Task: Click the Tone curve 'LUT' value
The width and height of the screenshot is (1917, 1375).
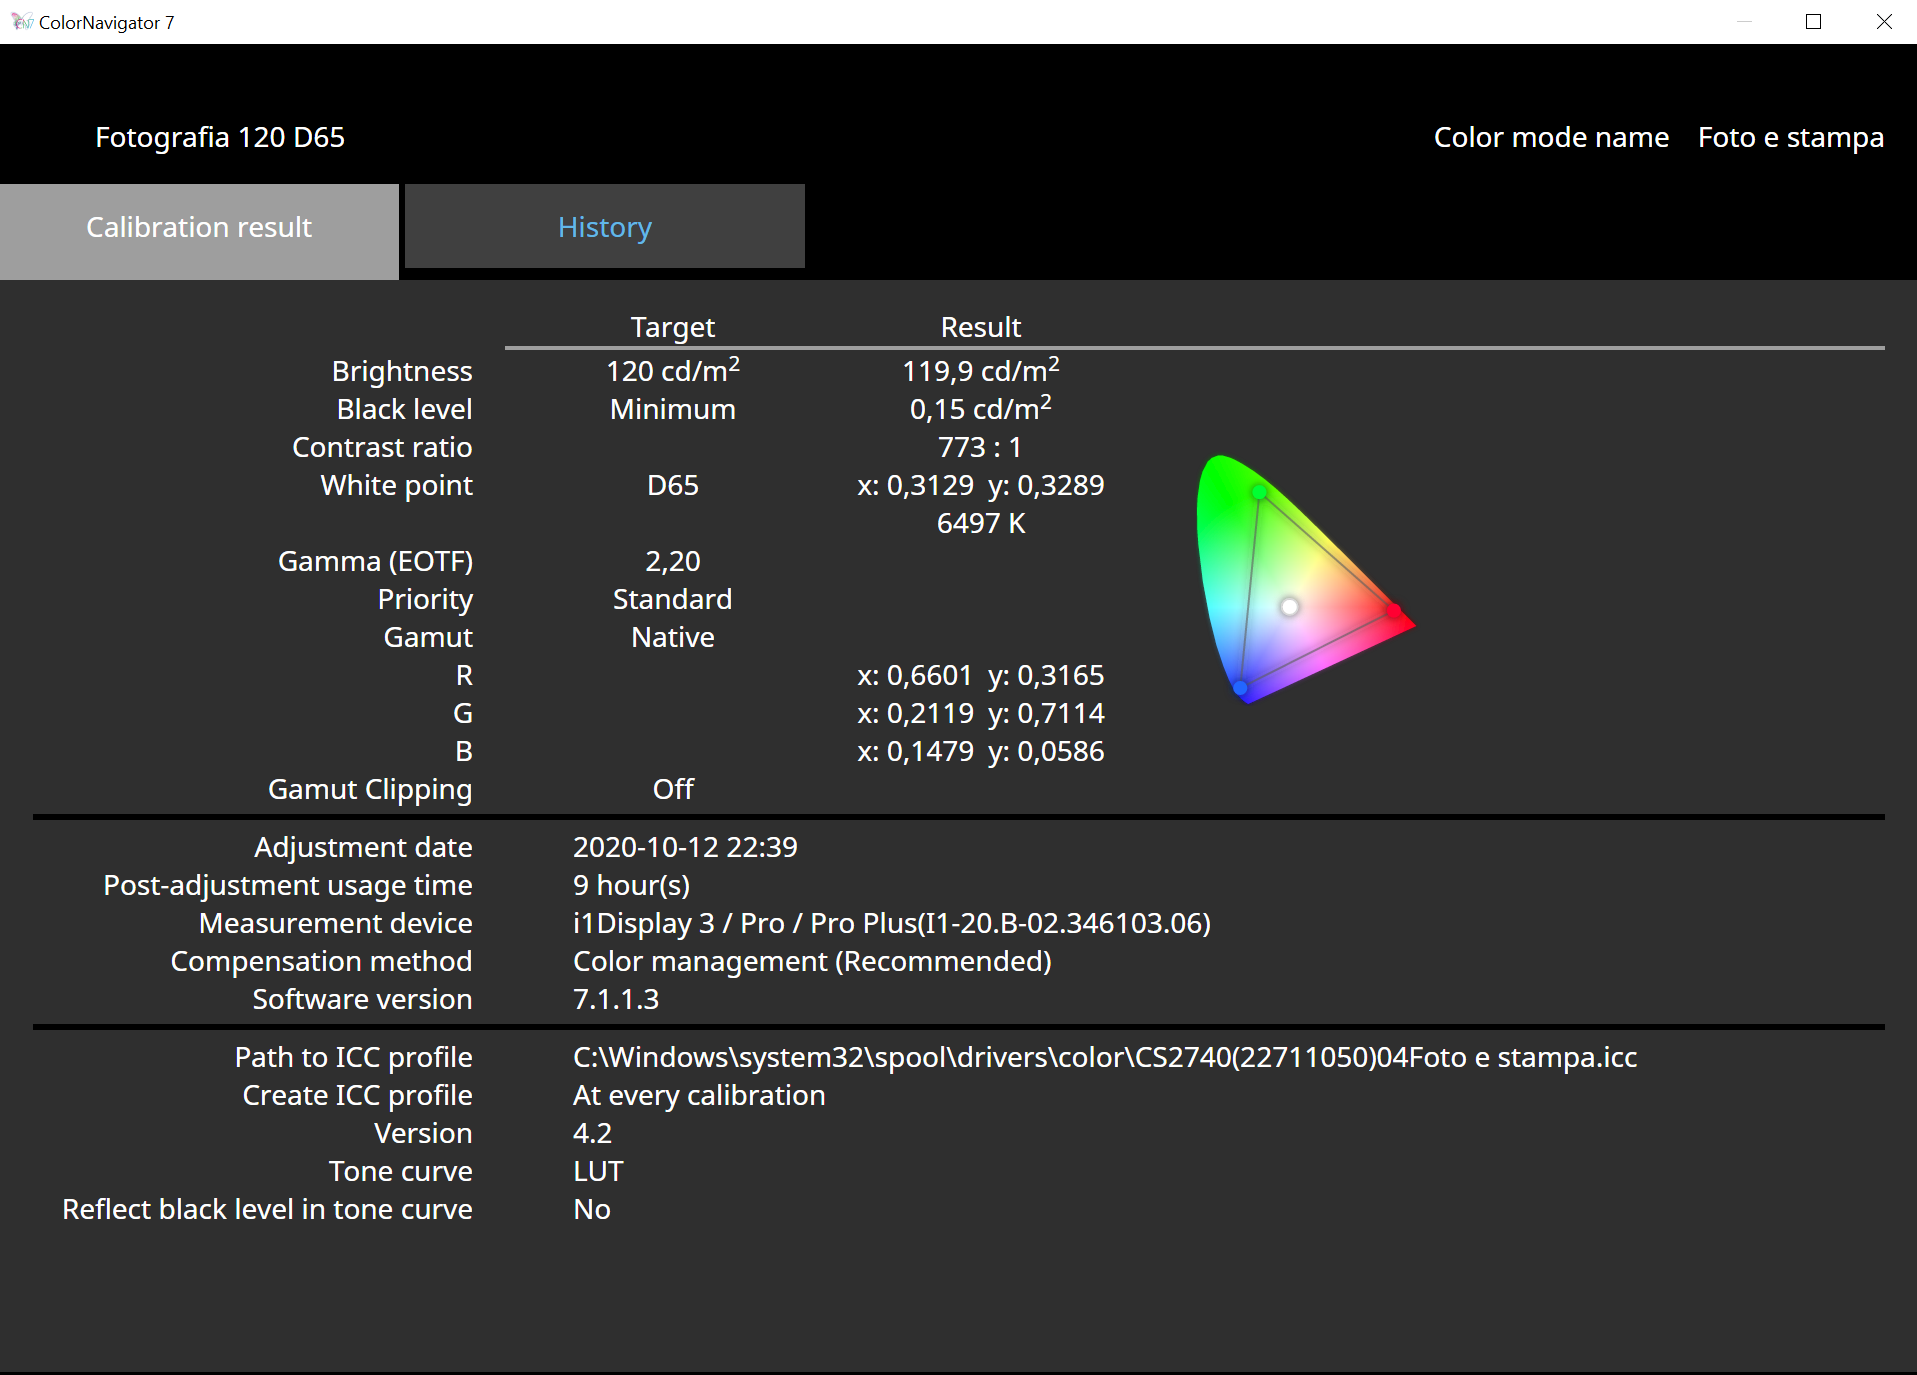Action: [x=598, y=1171]
